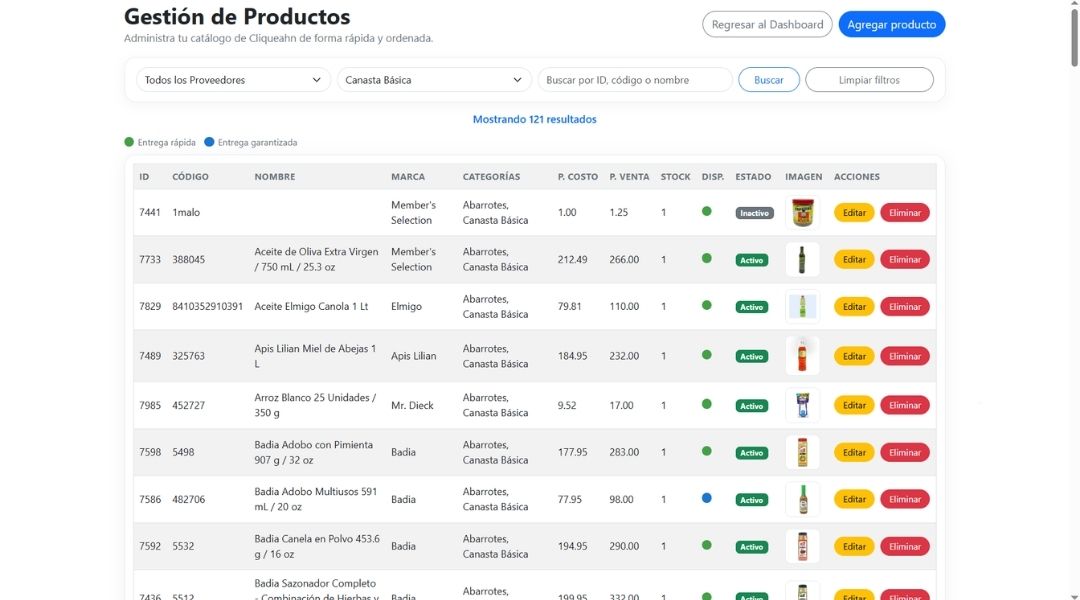Click Eliminar for Aceite de Oliva Extra Virgen
This screenshot has height=600, width=1080.
904,259
